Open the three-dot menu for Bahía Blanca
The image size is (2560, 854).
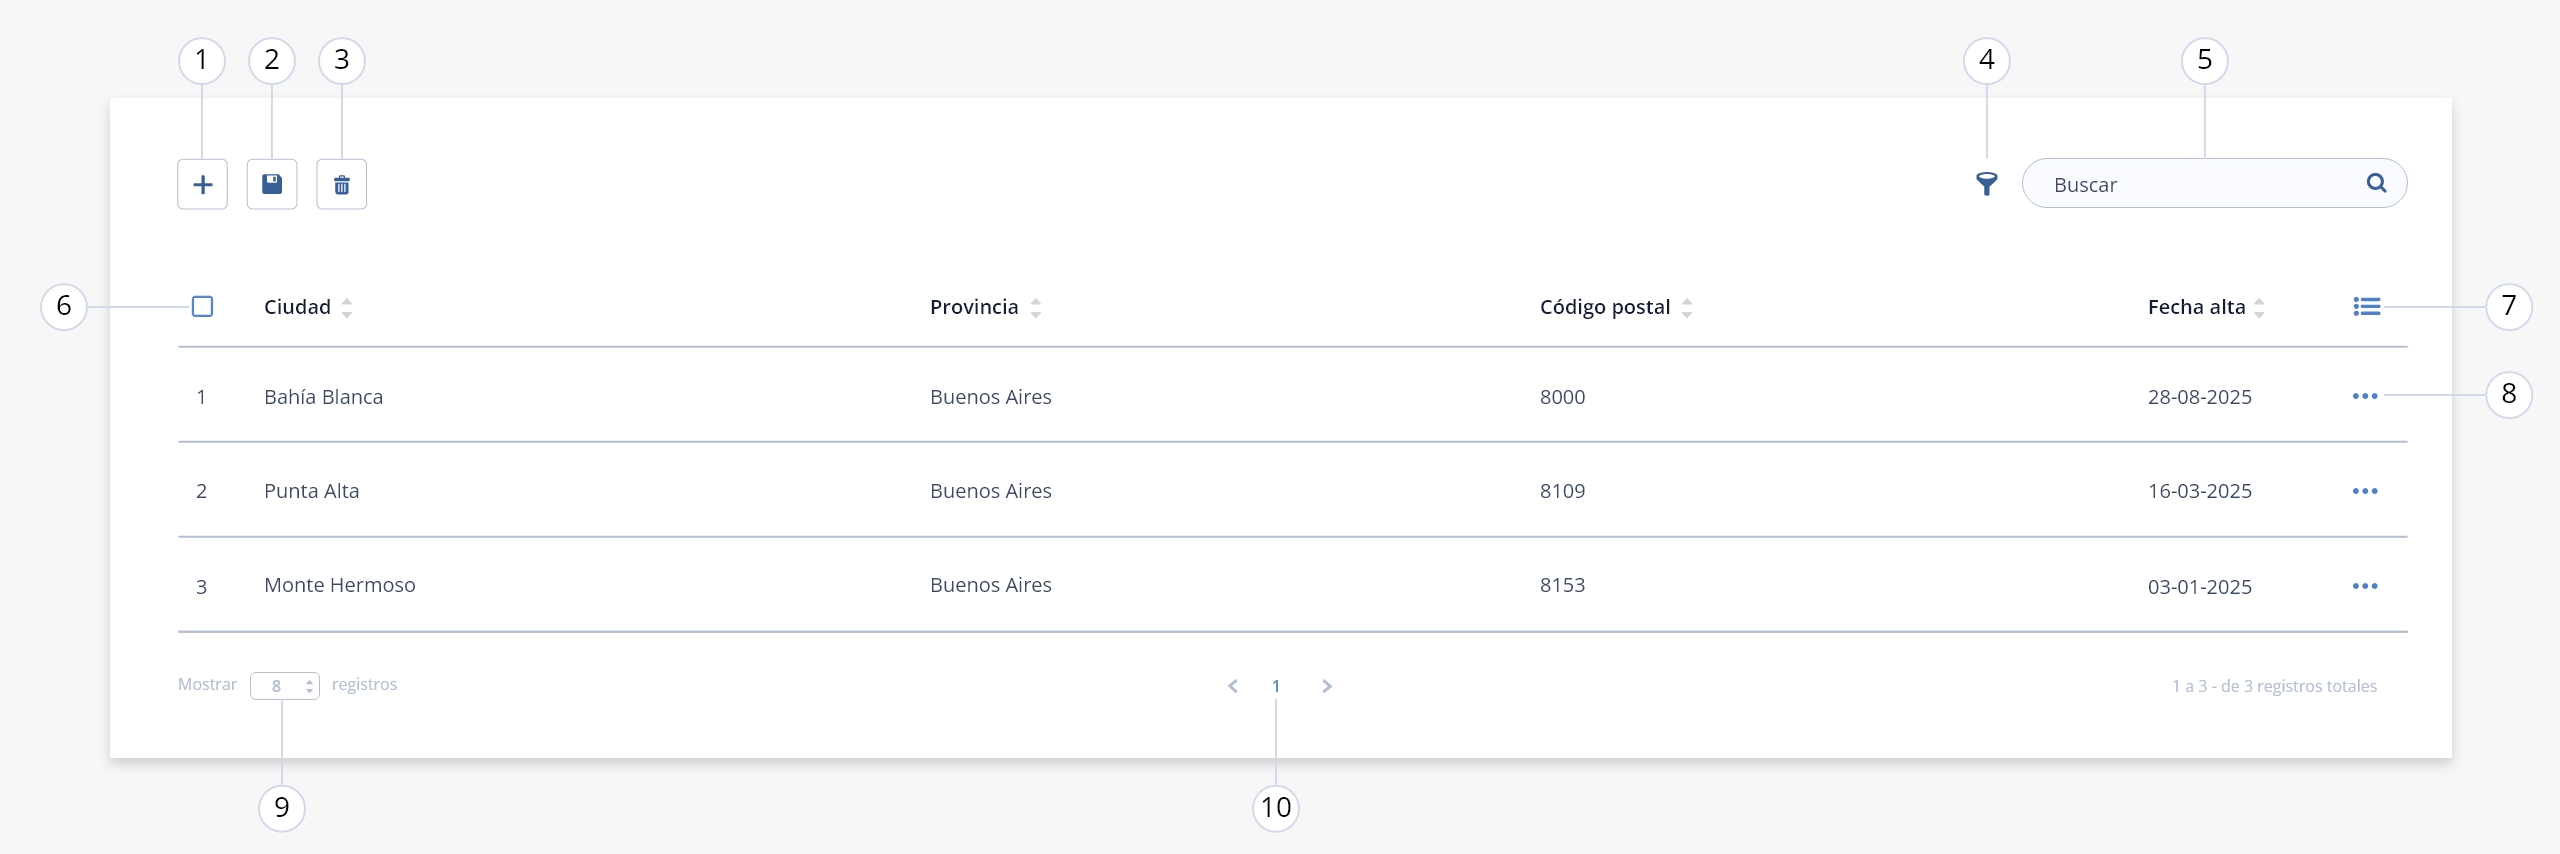[x=2365, y=397]
